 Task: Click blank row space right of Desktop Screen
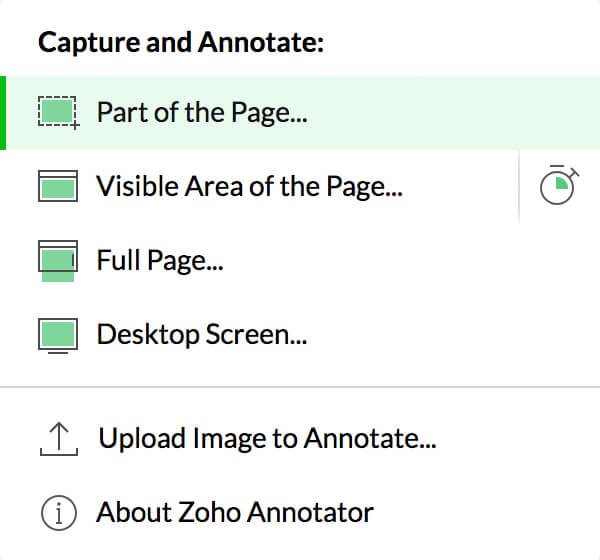453,335
